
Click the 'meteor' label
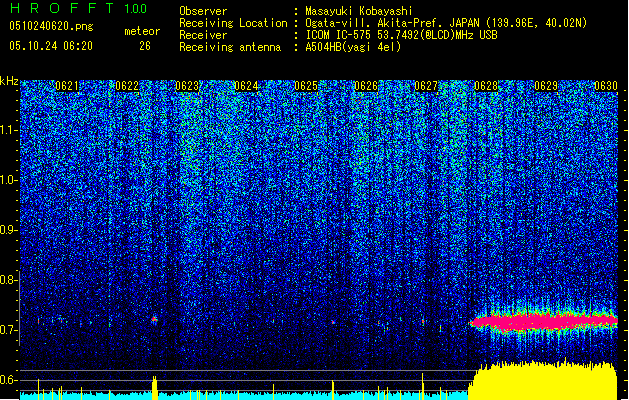[x=142, y=31]
